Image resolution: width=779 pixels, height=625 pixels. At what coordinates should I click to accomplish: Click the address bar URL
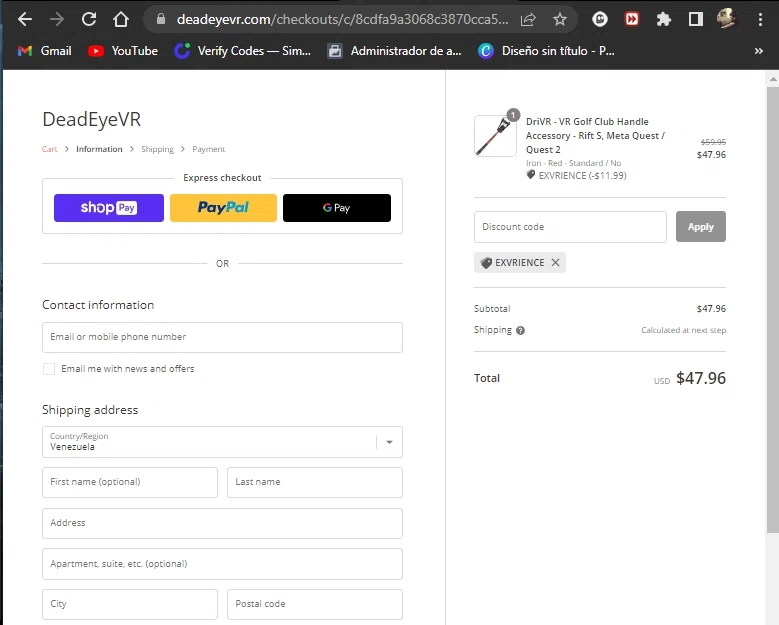(342, 19)
